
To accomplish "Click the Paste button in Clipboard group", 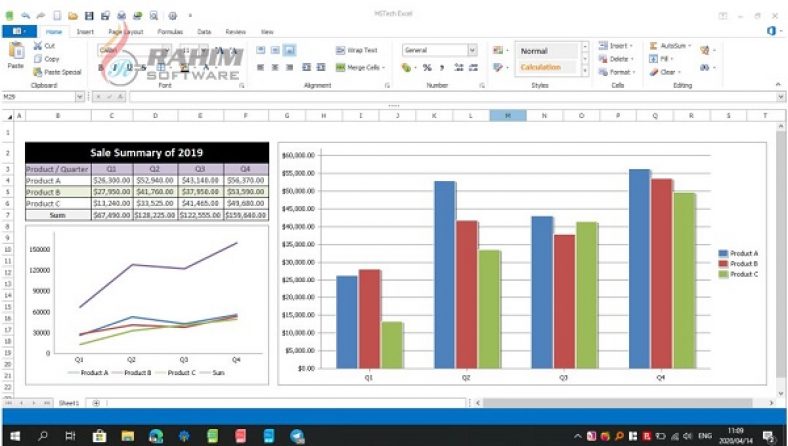I will [x=16, y=56].
